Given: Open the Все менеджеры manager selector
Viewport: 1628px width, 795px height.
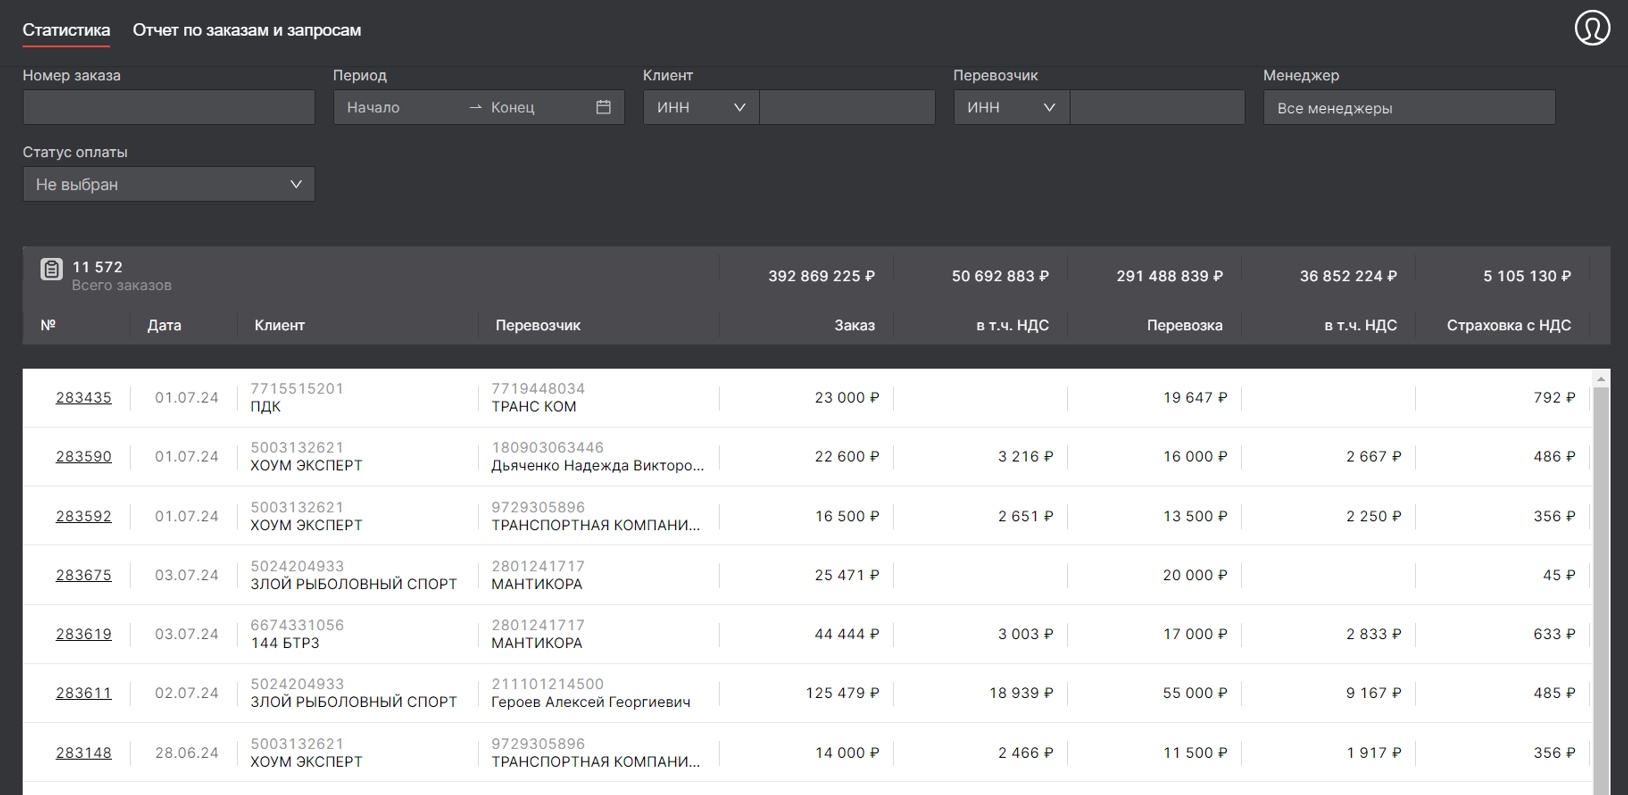Looking at the screenshot, I should [x=1409, y=107].
